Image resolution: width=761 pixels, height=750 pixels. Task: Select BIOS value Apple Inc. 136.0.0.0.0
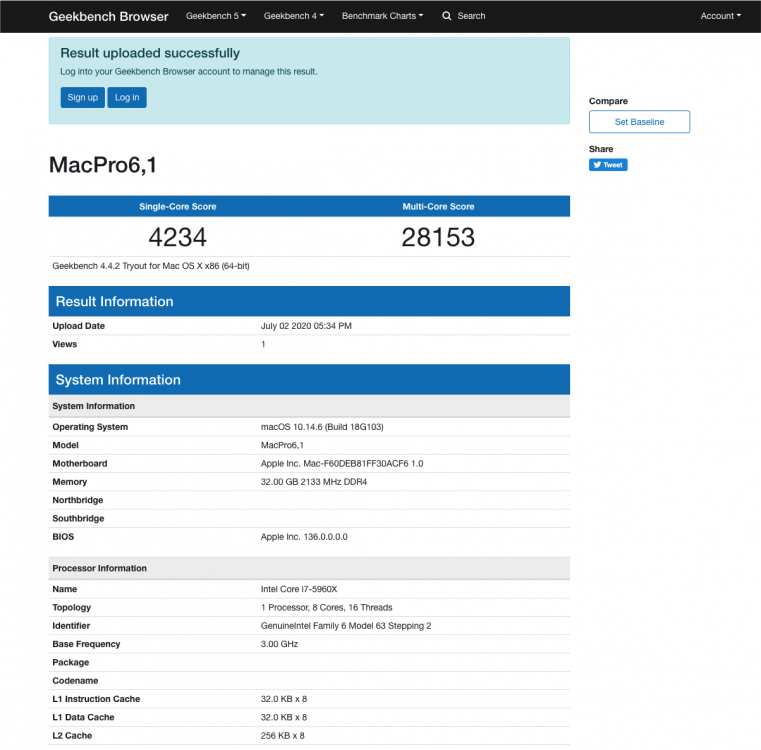click(304, 537)
